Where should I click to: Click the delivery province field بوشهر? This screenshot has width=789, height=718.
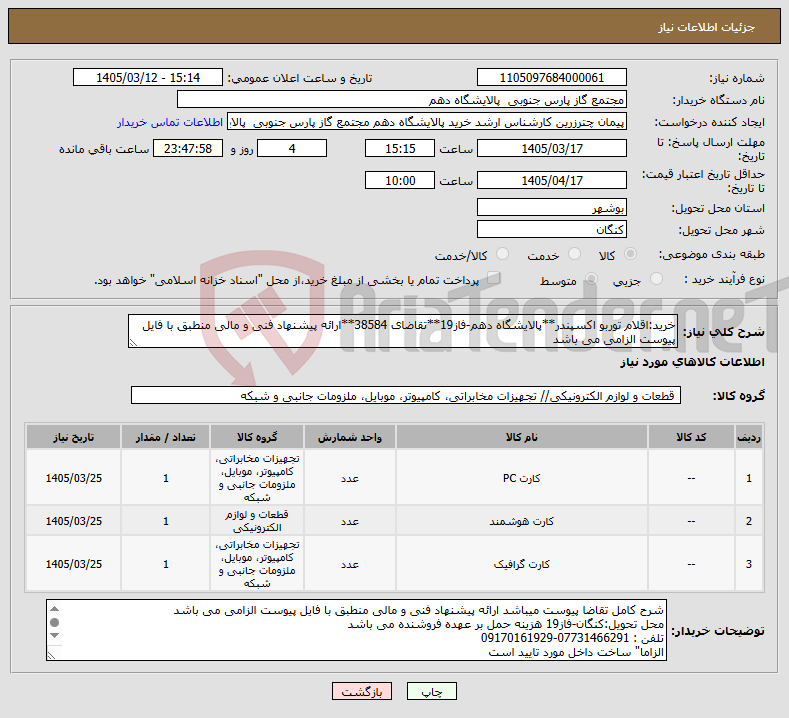pyautogui.click(x=551, y=207)
